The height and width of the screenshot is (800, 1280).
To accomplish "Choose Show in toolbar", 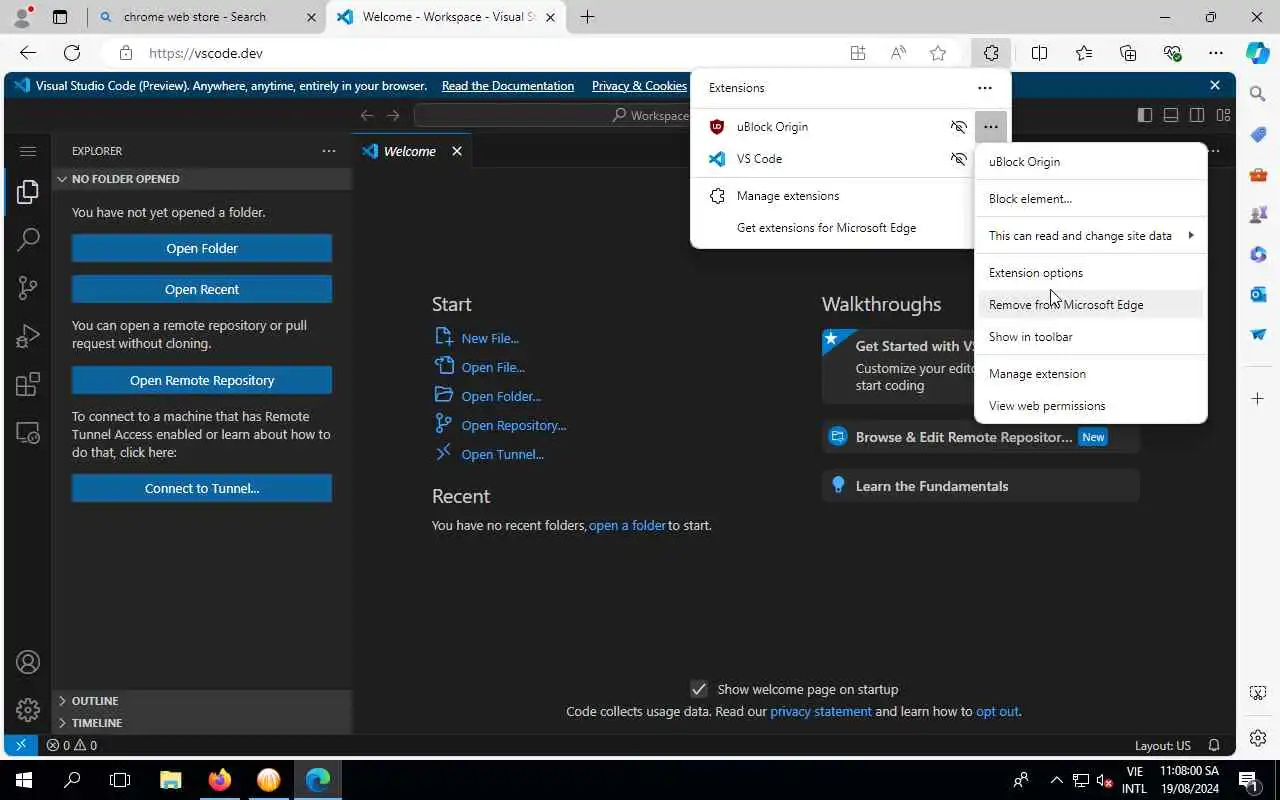I will 1091,337.
